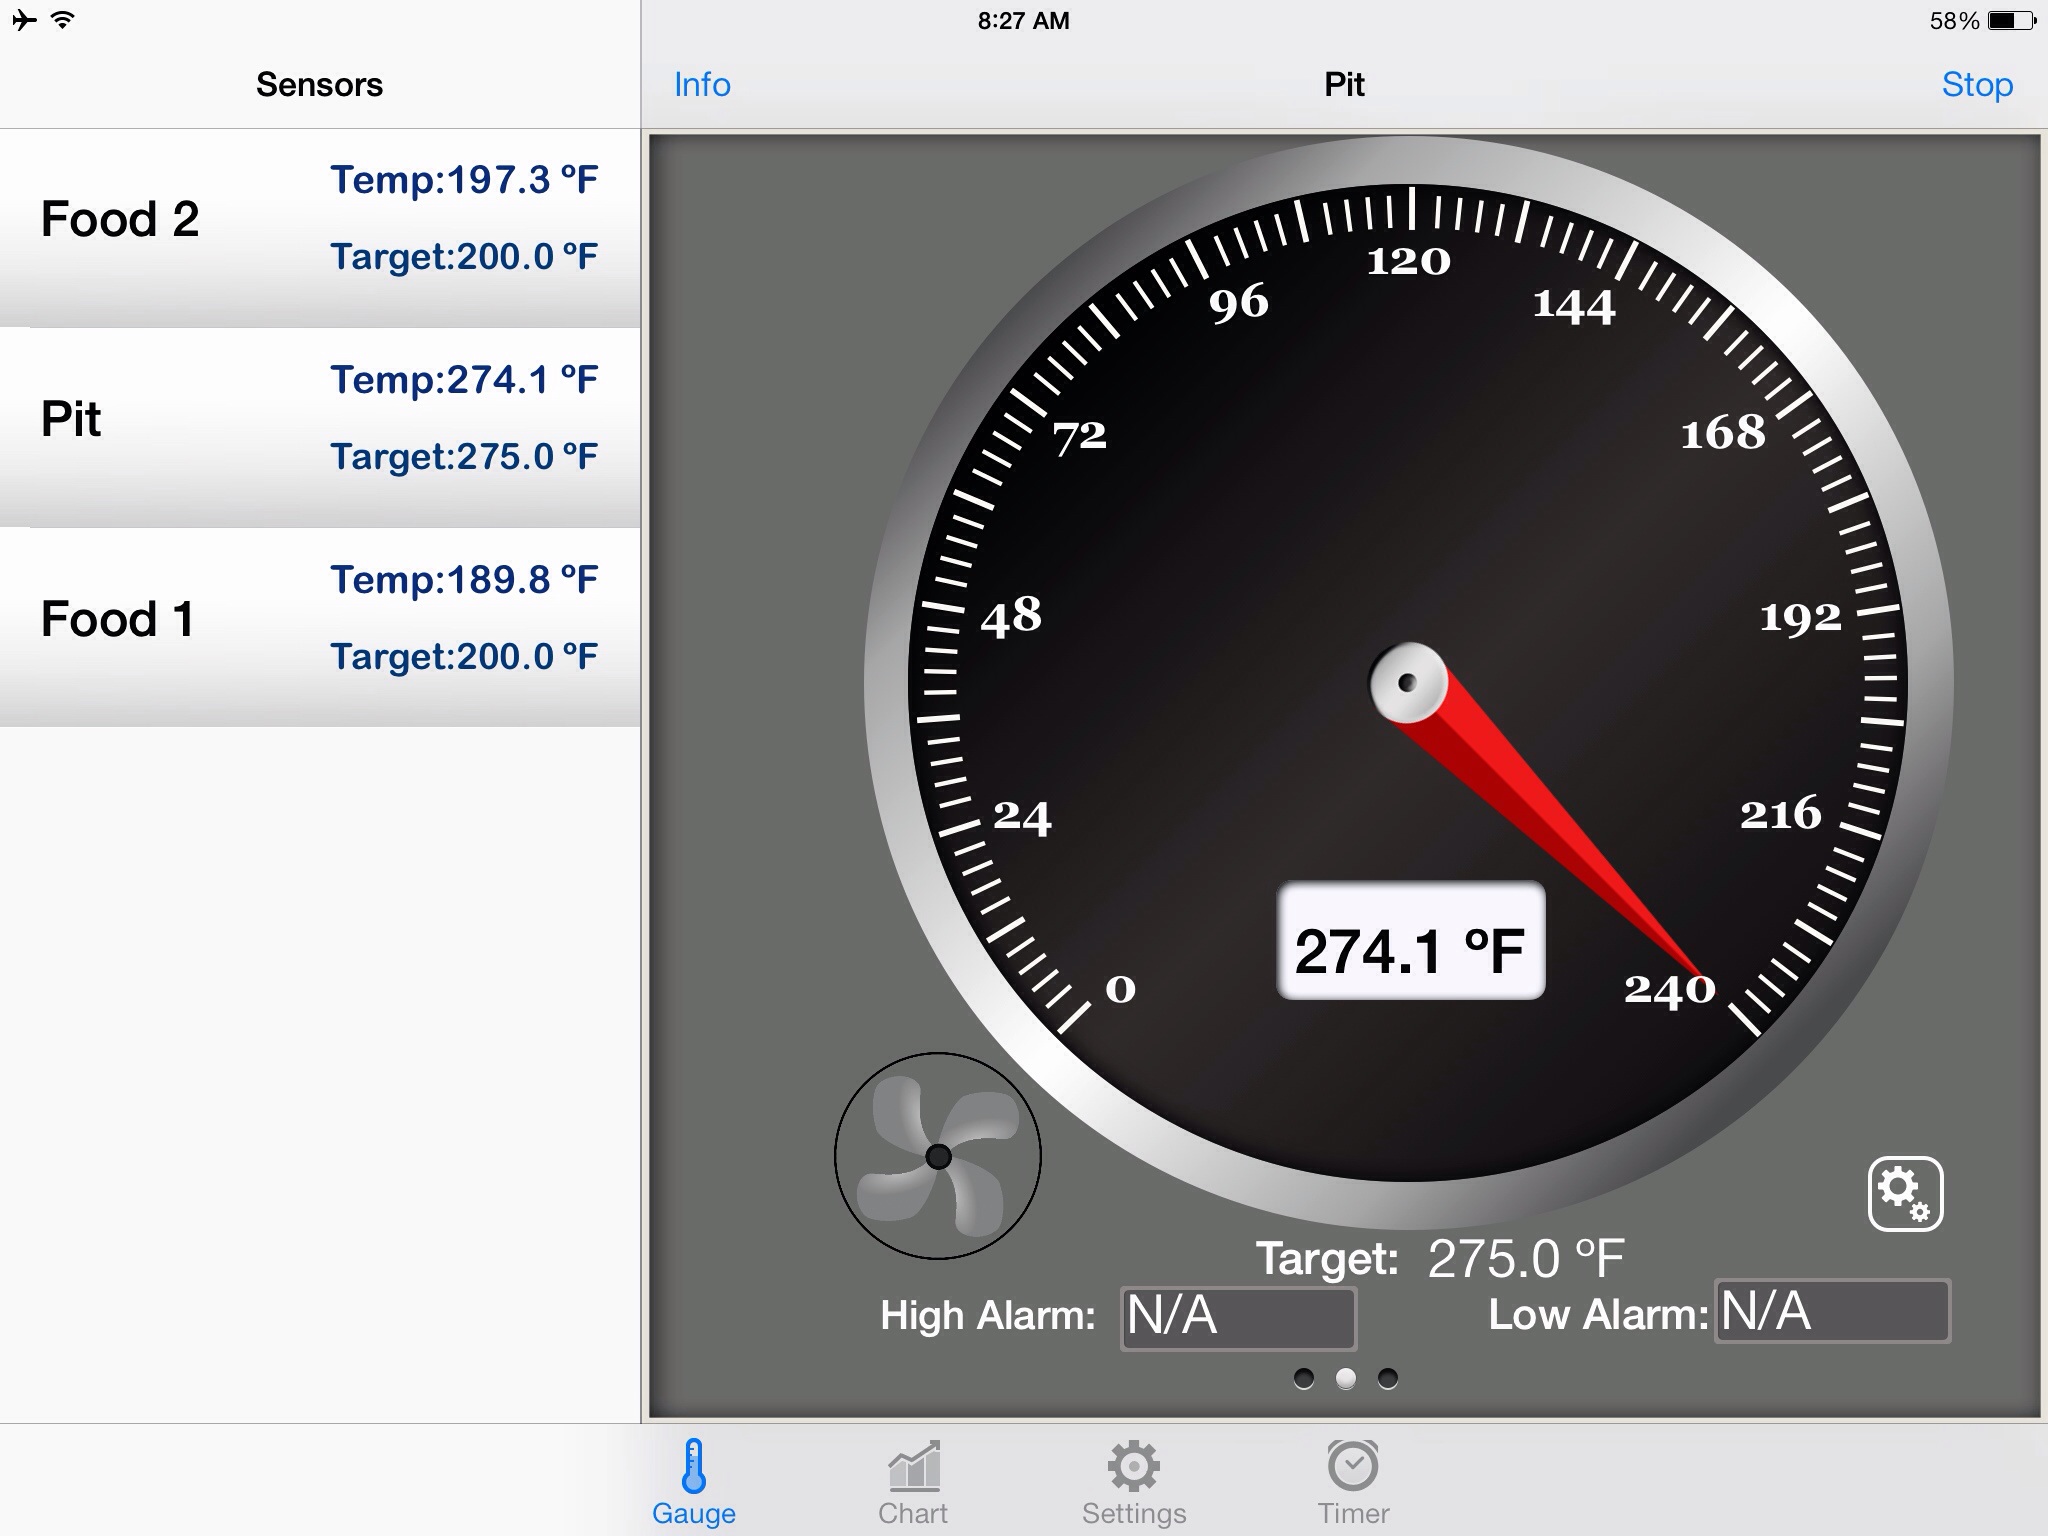Open the Info link

(702, 85)
